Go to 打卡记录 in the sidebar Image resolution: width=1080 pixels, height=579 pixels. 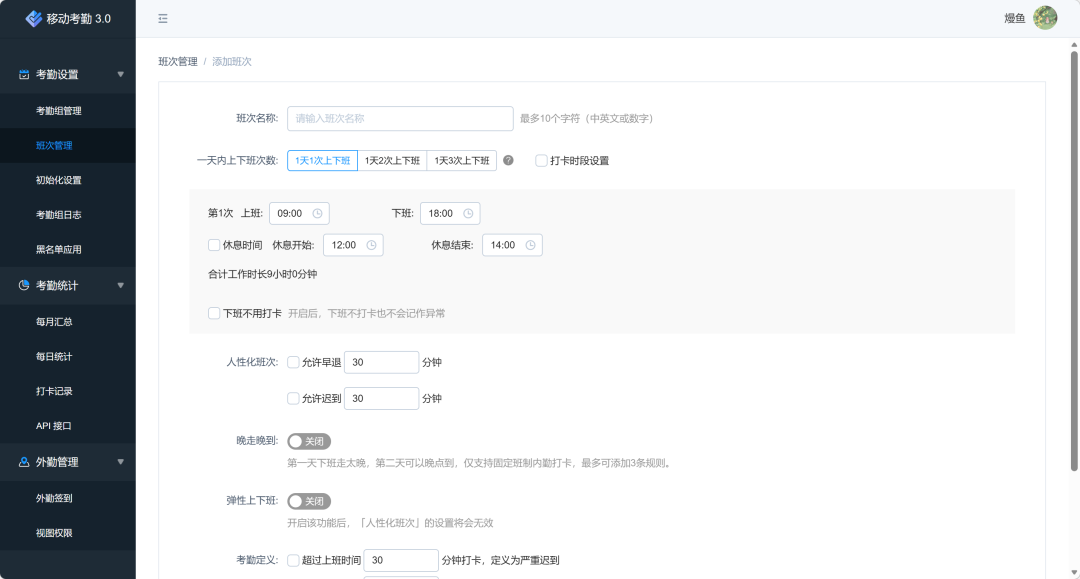[x=54, y=391]
